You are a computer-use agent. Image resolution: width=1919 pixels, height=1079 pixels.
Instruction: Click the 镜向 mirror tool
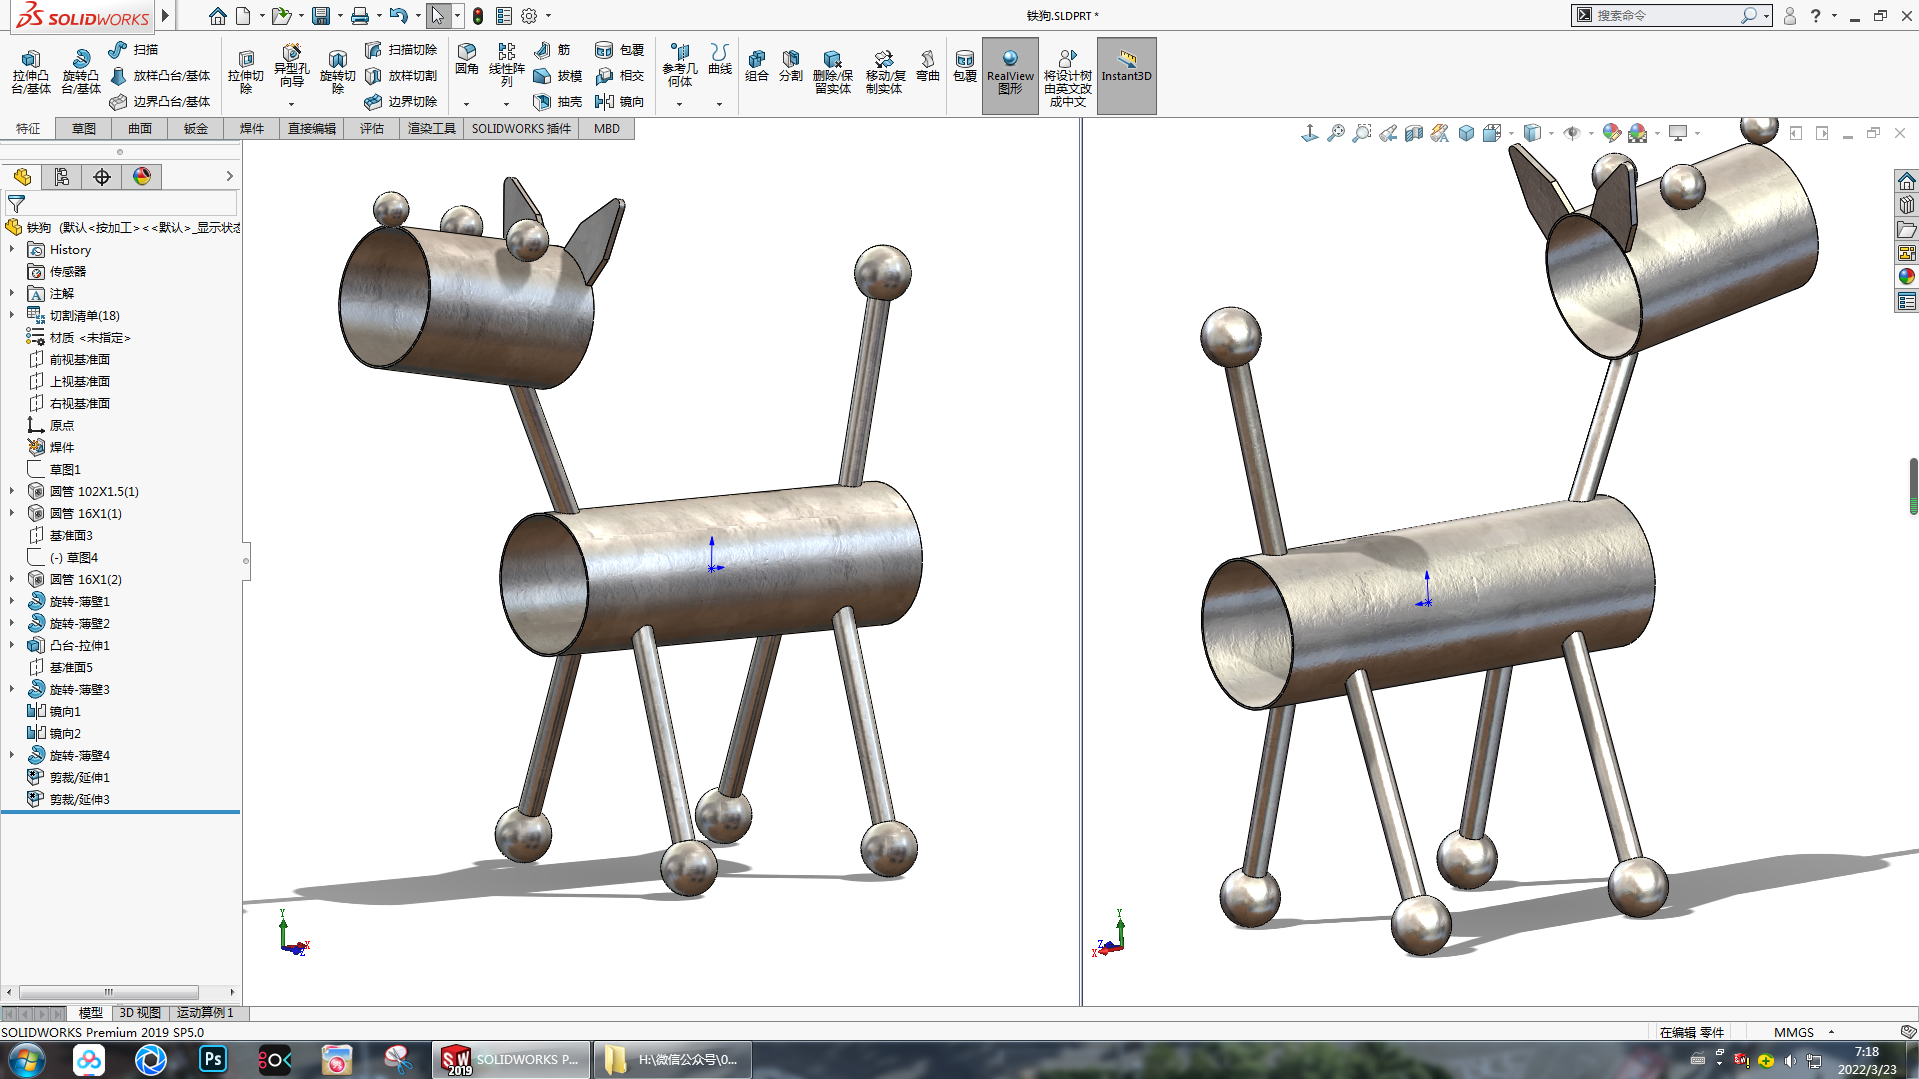619,102
